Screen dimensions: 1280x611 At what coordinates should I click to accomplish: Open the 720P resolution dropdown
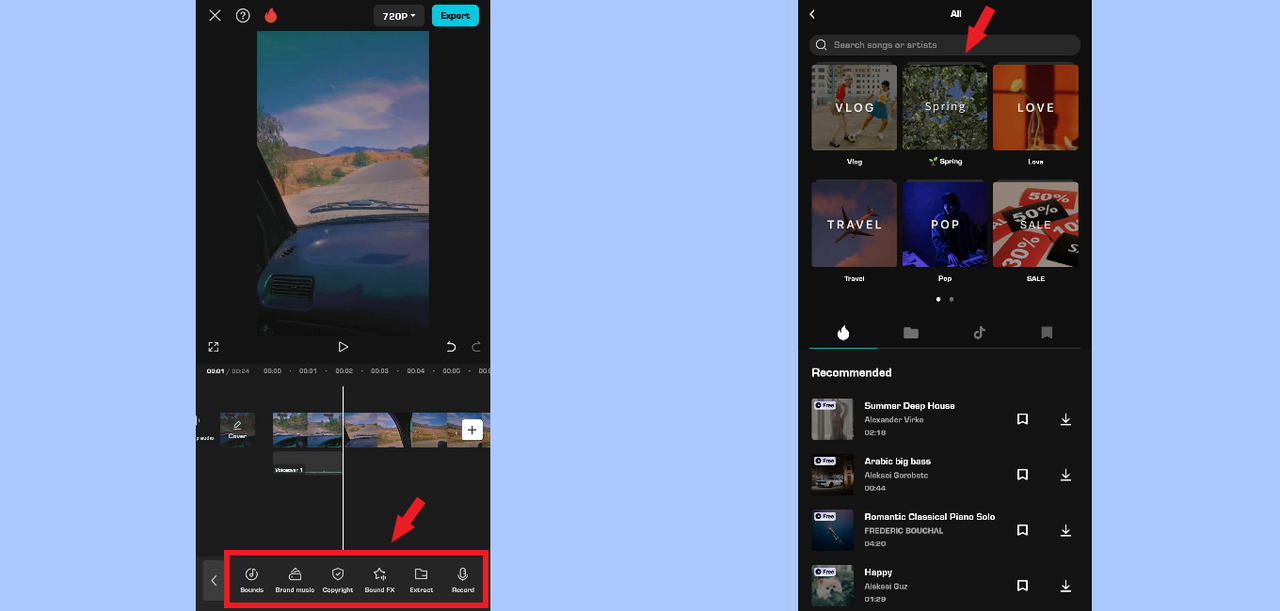399,16
